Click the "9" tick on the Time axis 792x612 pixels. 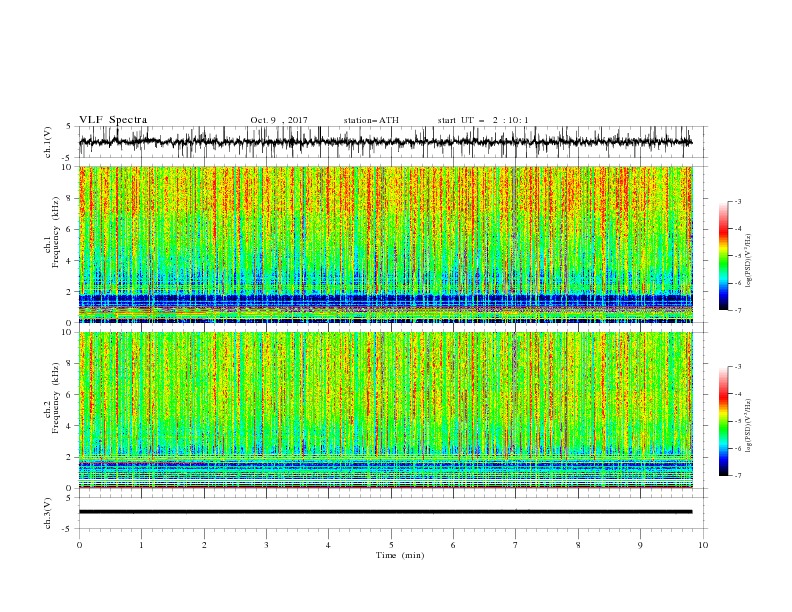(x=640, y=545)
